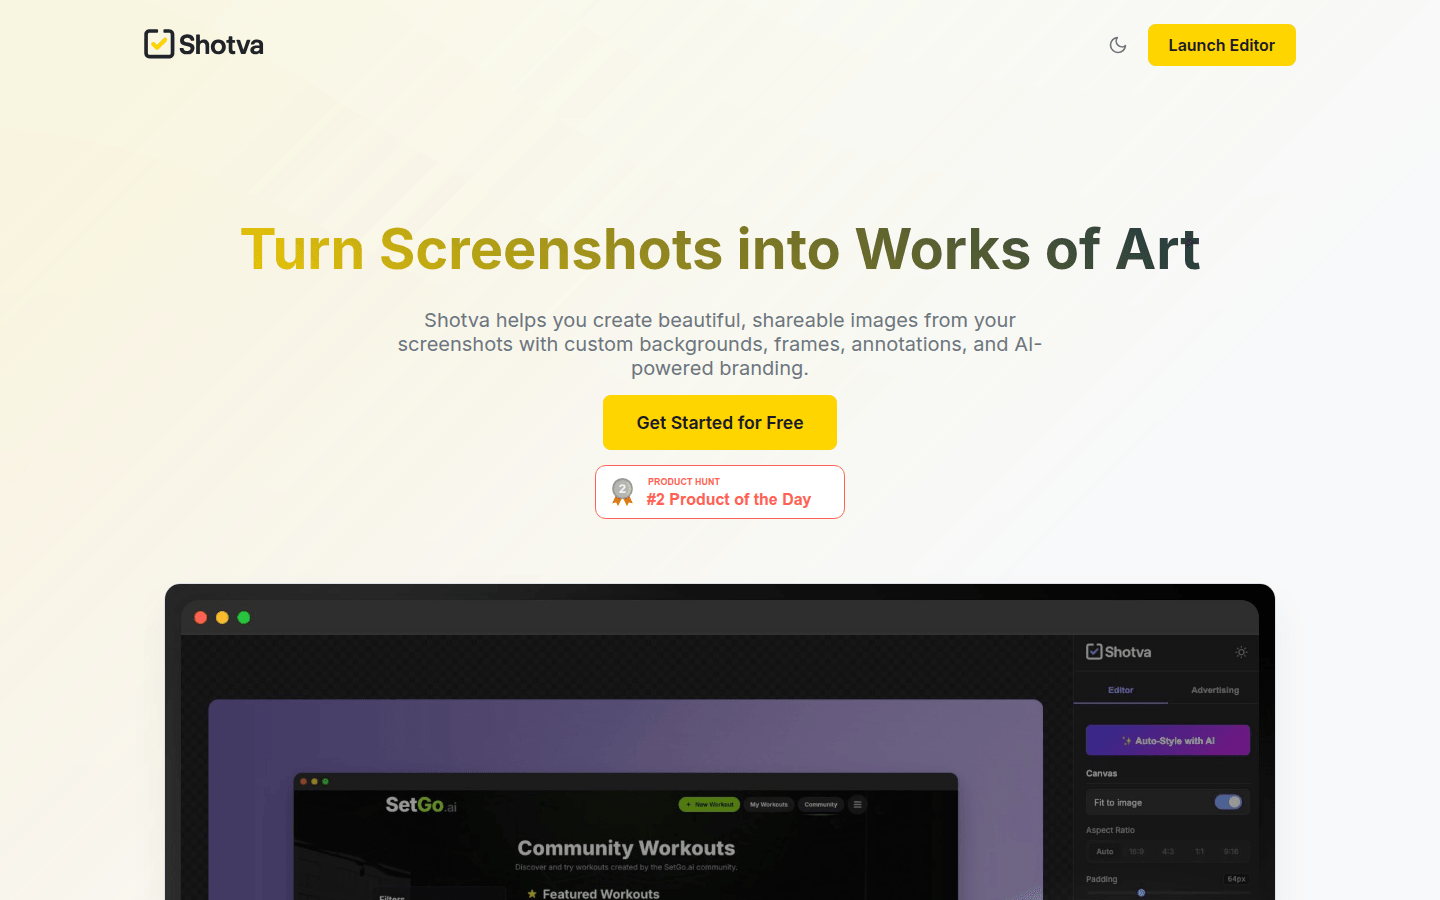Viewport: 1440px width, 900px height.
Task: Click Auto-Style with AI button
Action: click(1168, 740)
